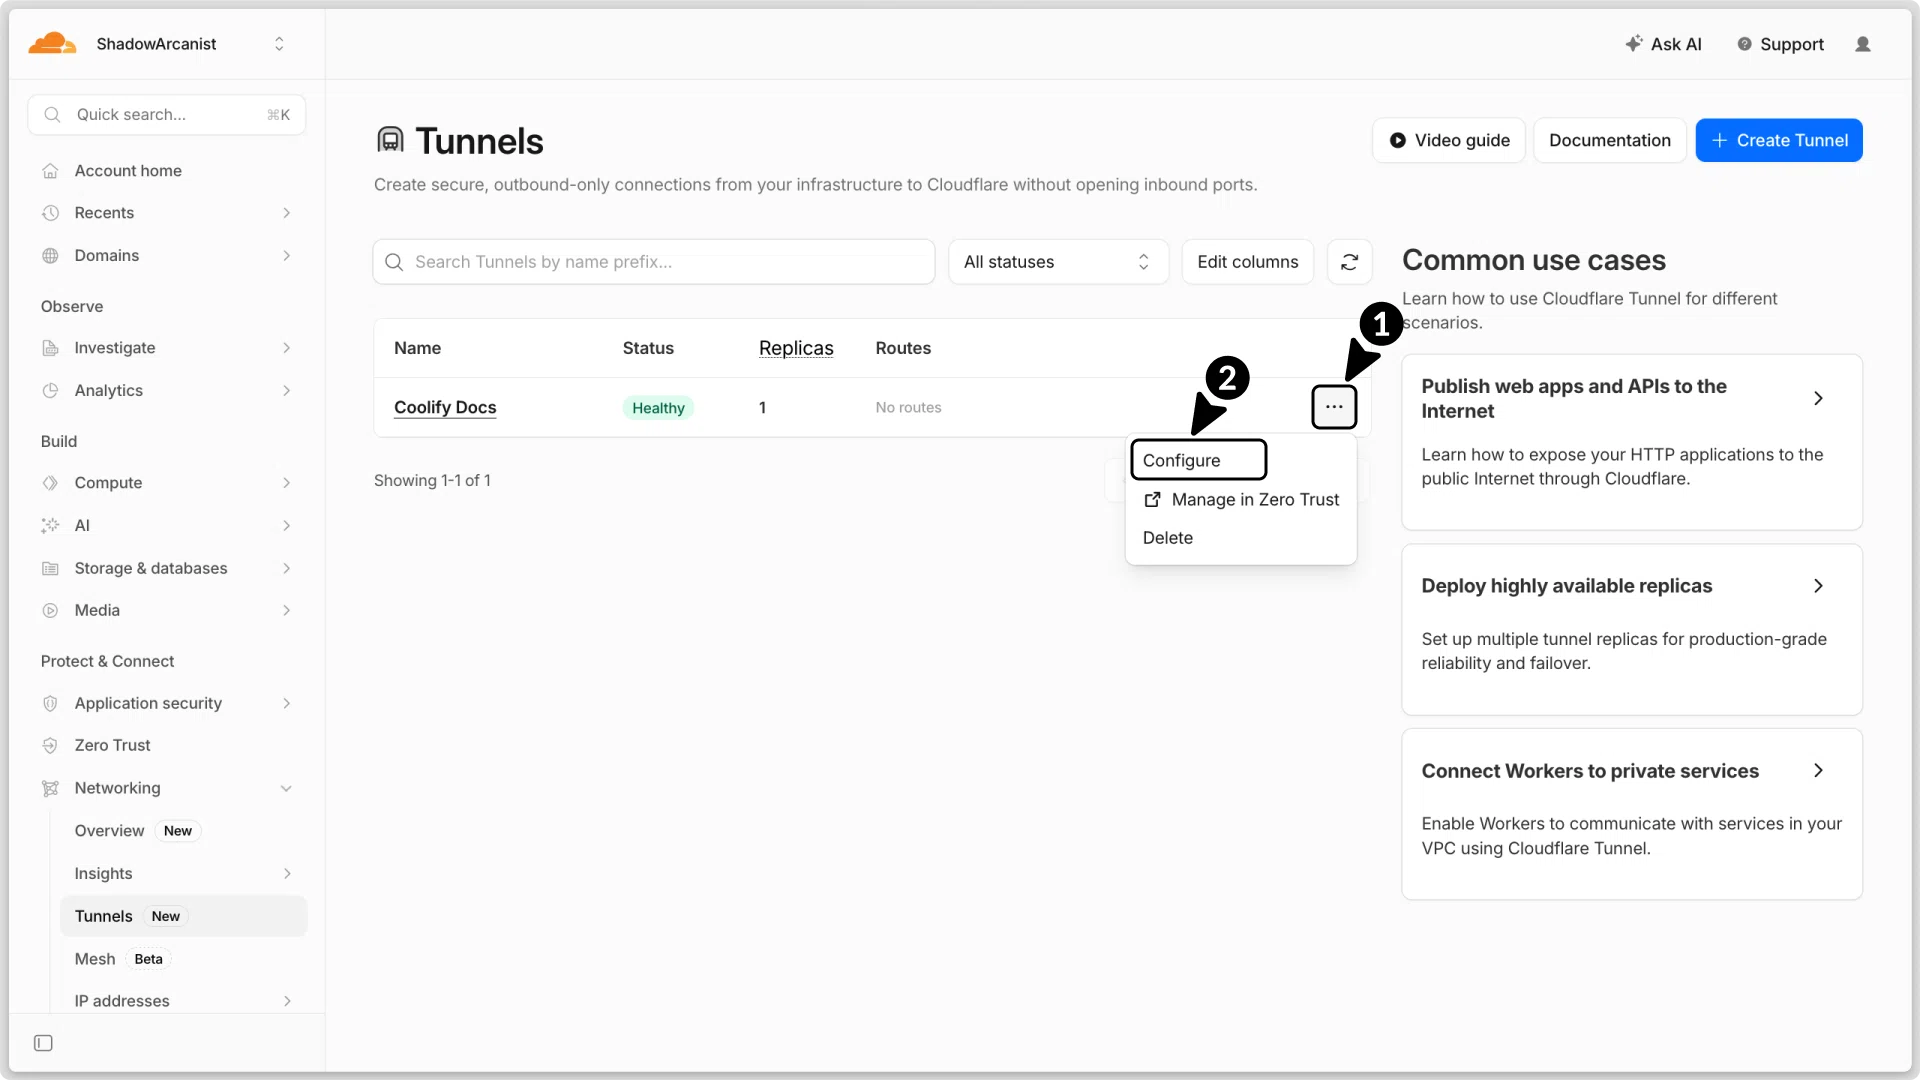This screenshot has width=1920, height=1080.
Task: Open Connect Workers to private services card
Action: click(1632, 814)
